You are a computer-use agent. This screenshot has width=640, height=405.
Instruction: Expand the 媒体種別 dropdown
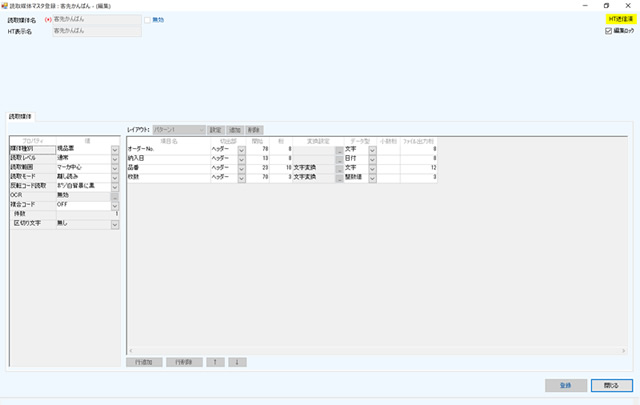click(x=115, y=148)
